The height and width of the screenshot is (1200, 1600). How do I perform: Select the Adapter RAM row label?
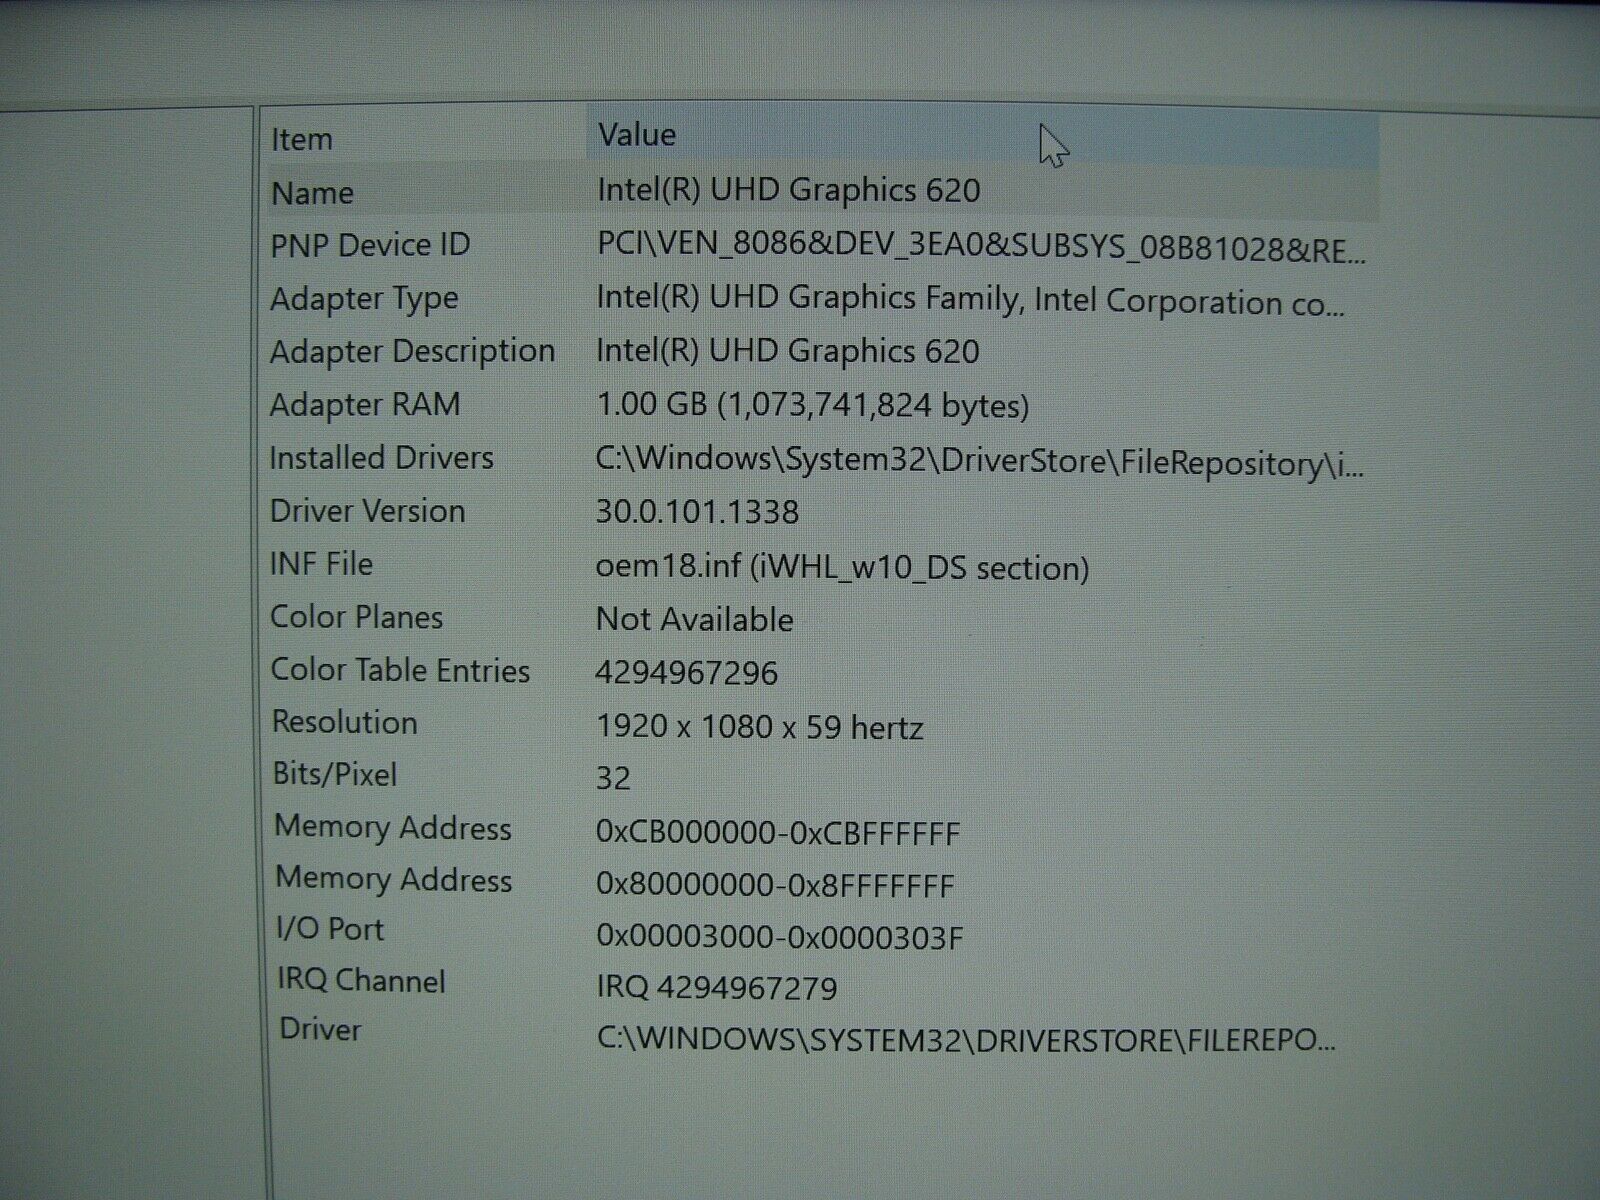pos(365,404)
